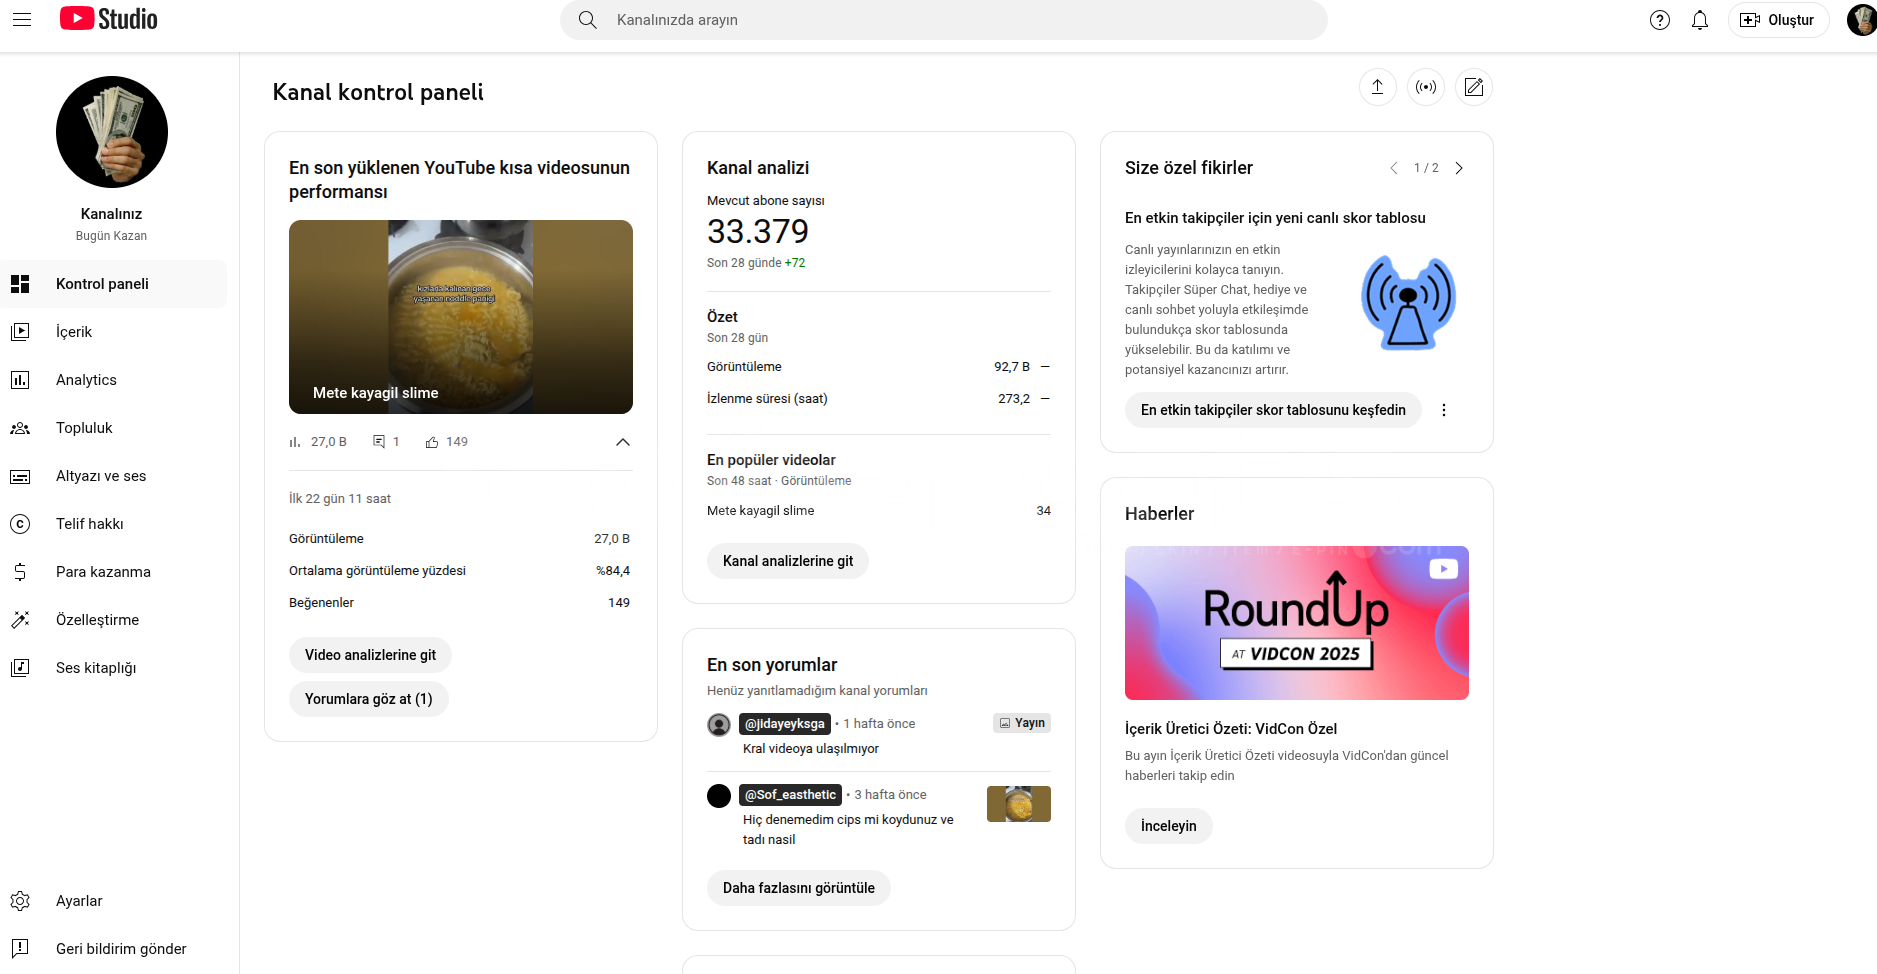Start a live stream via broadcast icon
The image size is (1877, 974).
[1426, 87]
